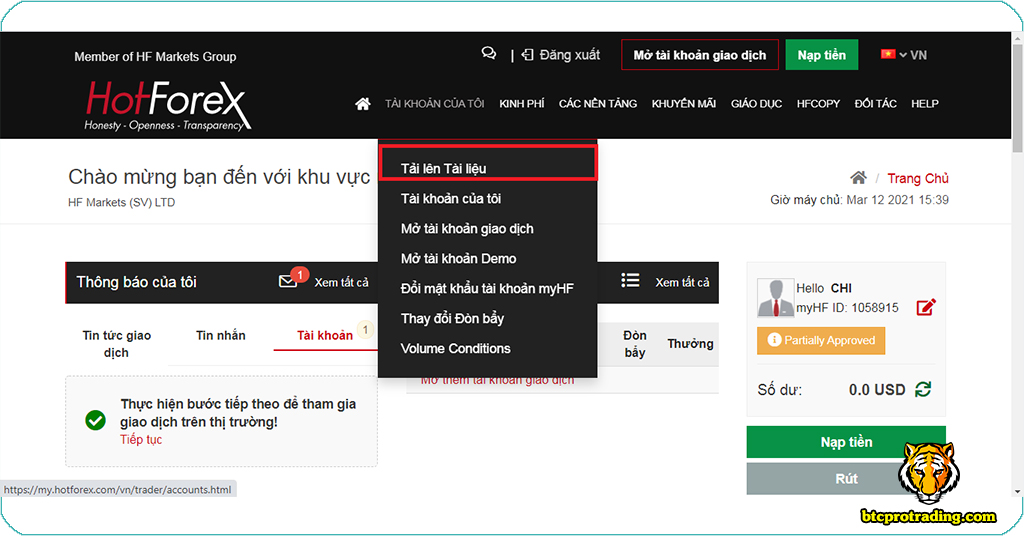Screen dimensions: 1024x536
Task: Click the breadcrumb home icon
Action: 858,178
